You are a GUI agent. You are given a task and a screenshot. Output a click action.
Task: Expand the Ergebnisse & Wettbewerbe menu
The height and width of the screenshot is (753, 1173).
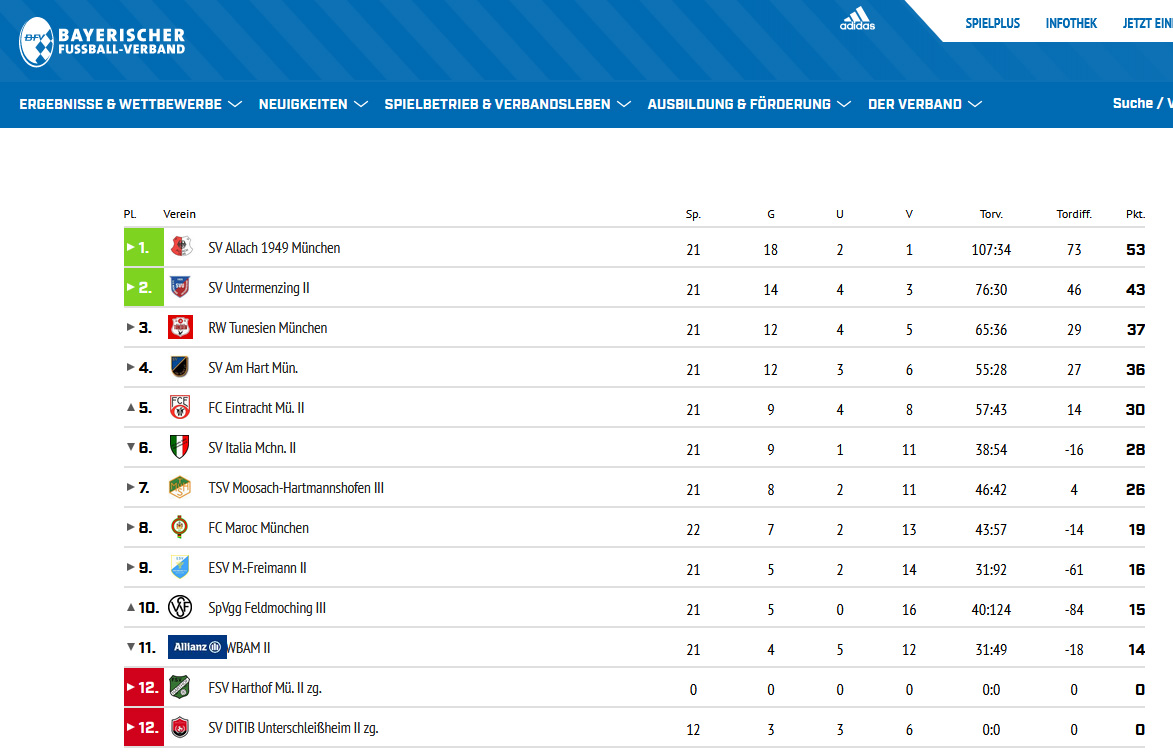tap(130, 104)
